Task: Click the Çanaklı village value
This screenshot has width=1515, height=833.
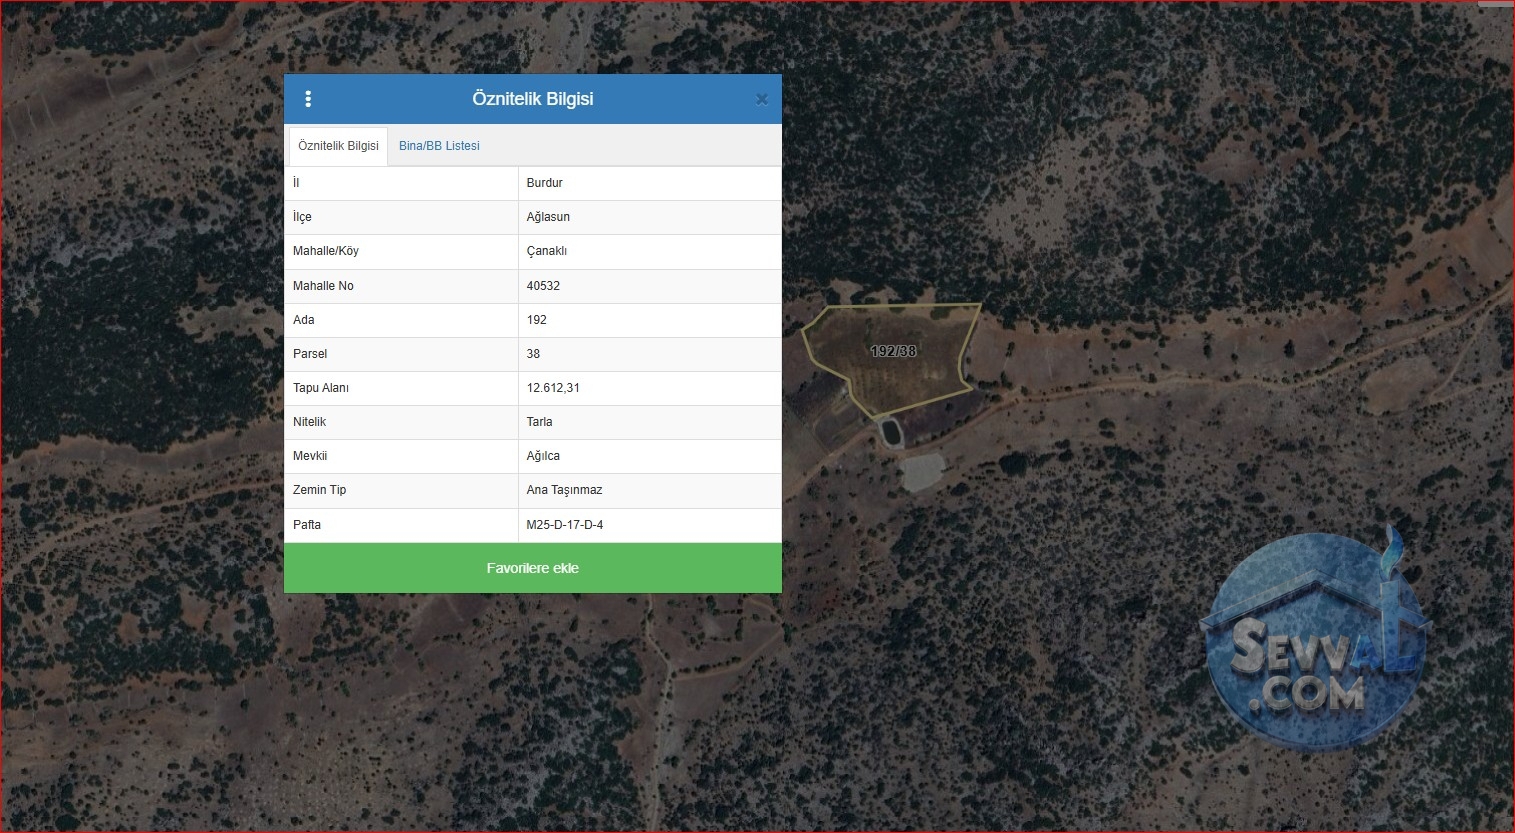Action: click(x=547, y=251)
